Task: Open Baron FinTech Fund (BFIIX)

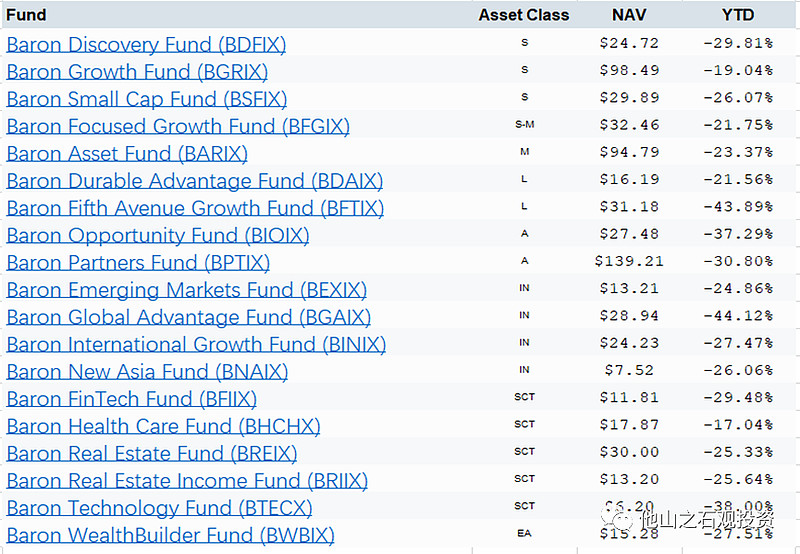Action: click(133, 399)
